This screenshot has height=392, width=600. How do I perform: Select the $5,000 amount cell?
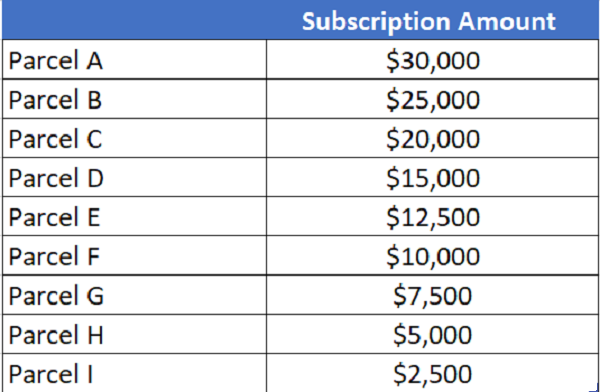click(432, 334)
